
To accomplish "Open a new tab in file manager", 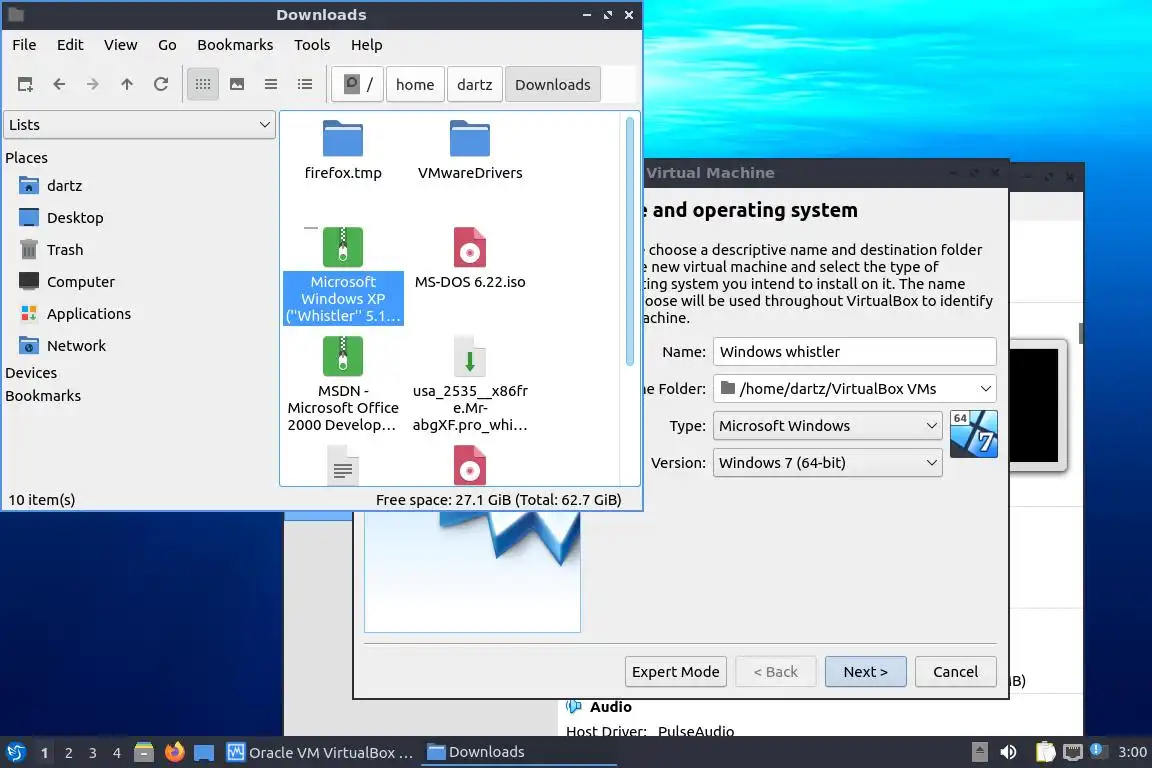I will coord(25,85).
